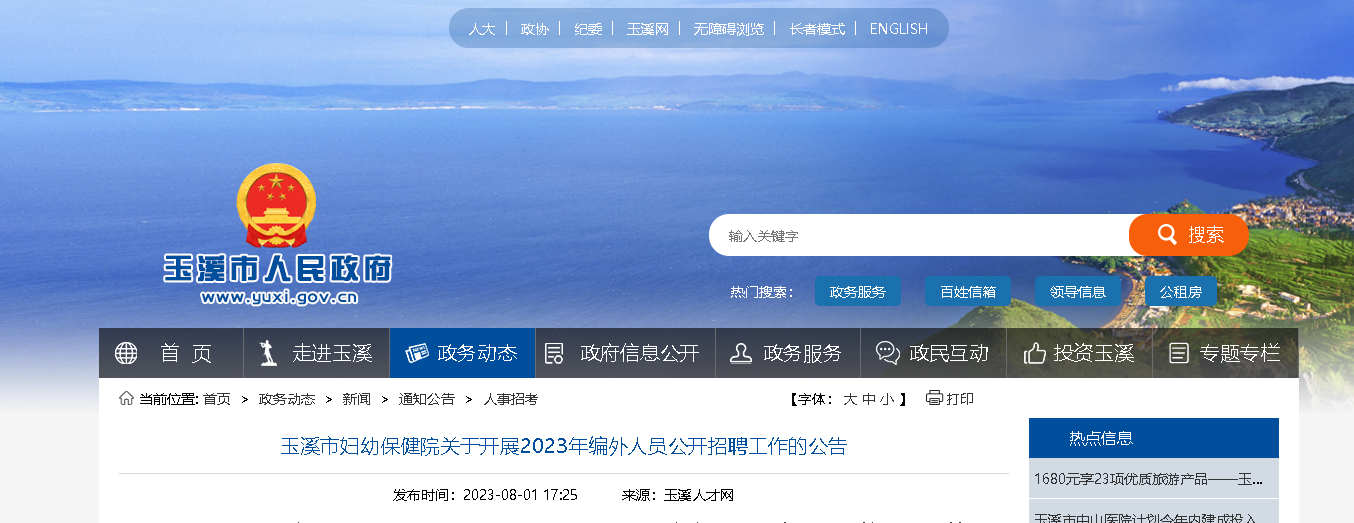This screenshot has height=523, width=1354.
Task: Open the 投资玉溪 menu item
Action: 1079,353
